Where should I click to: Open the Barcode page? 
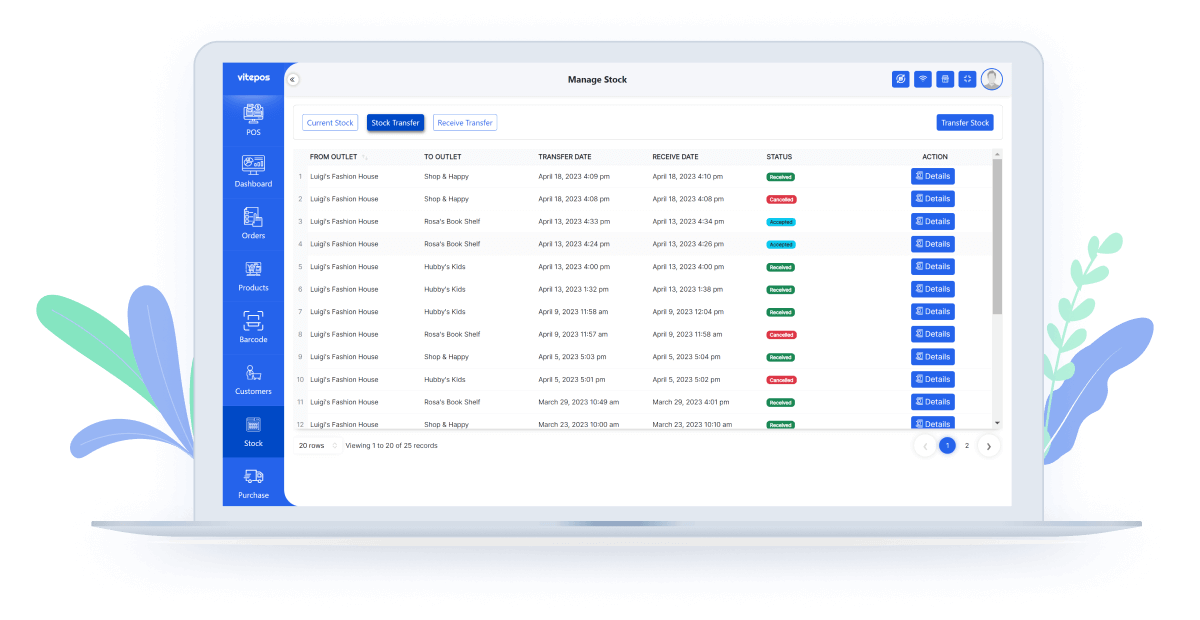click(x=253, y=327)
